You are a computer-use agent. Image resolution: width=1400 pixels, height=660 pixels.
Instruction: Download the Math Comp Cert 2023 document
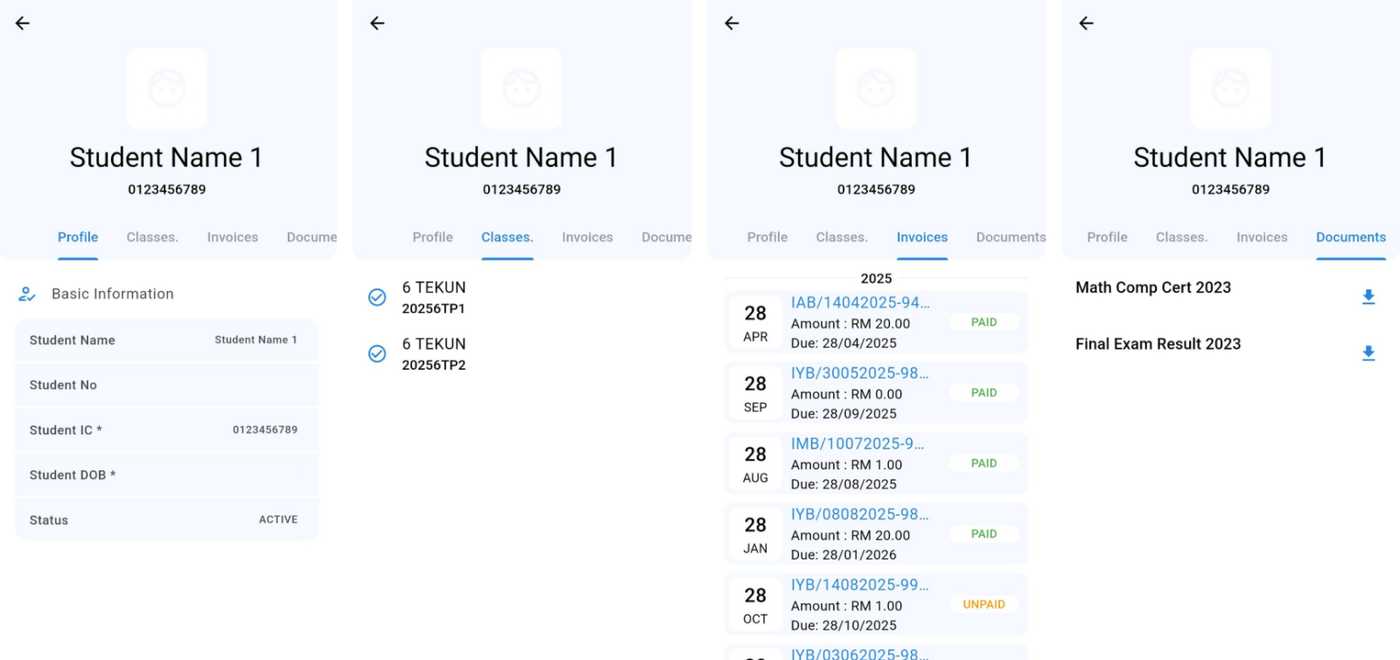point(1368,297)
